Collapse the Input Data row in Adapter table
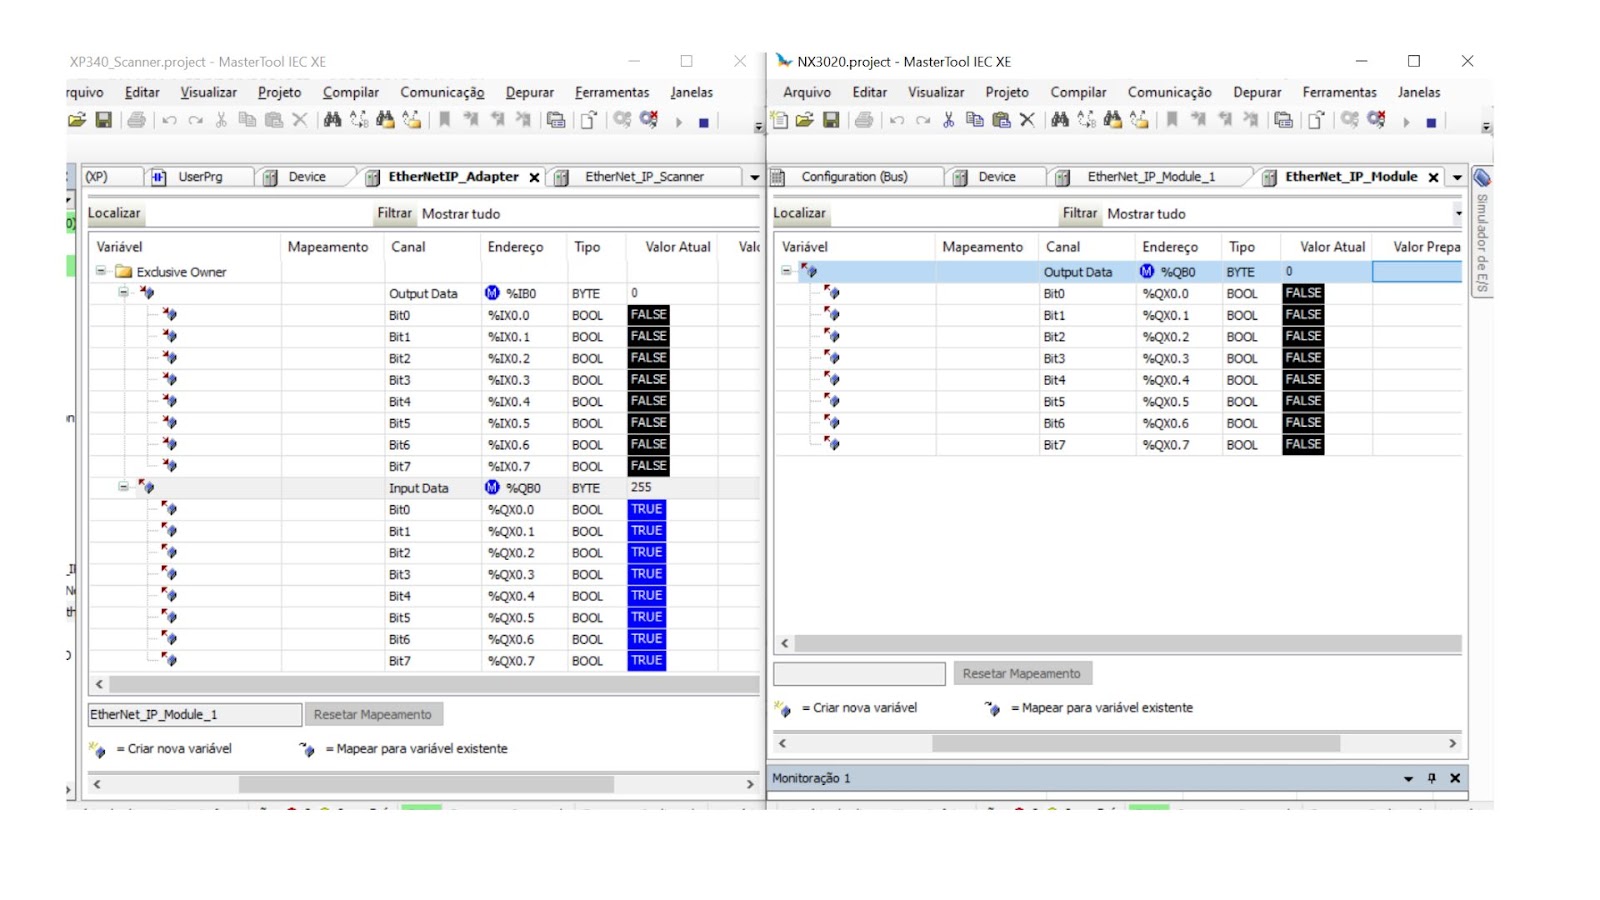This screenshot has width=1600, height=900. [123, 487]
